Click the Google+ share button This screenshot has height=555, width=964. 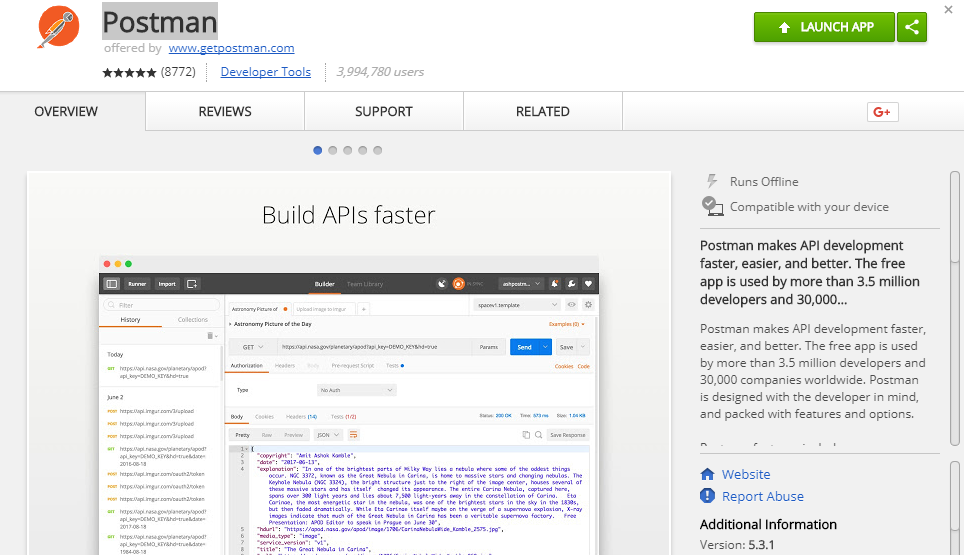click(x=882, y=112)
